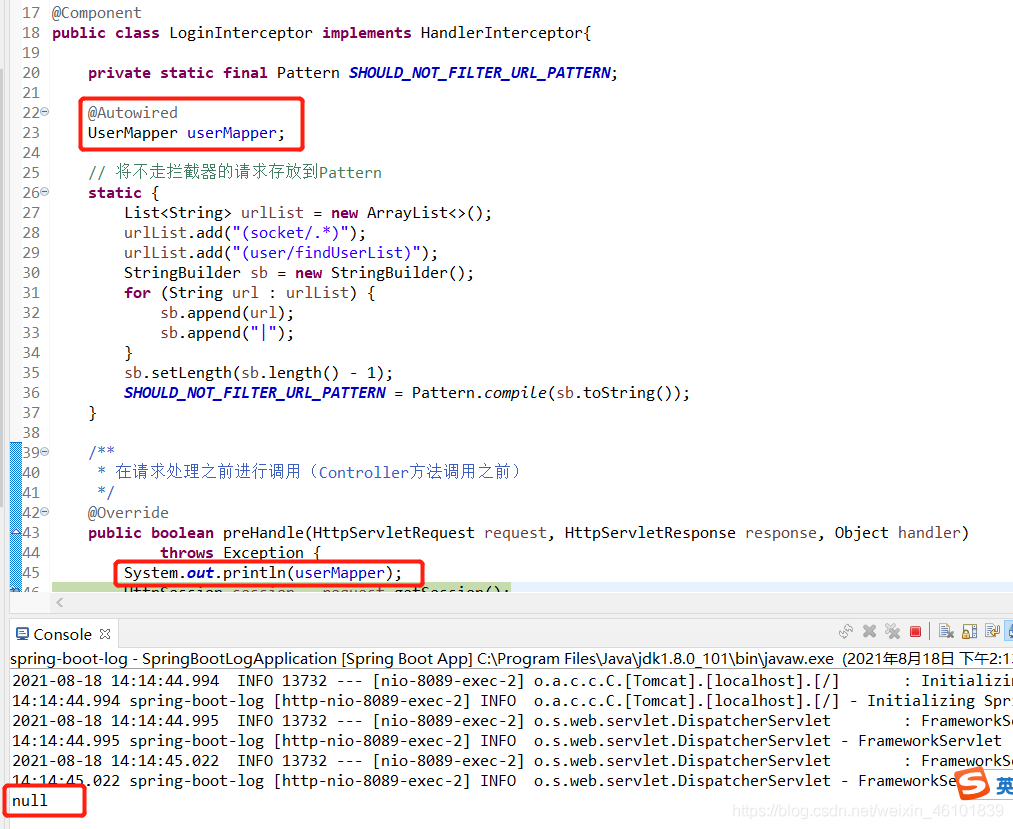1013x829 pixels.
Task: Click the preHandle method name
Action: (x=264, y=533)
